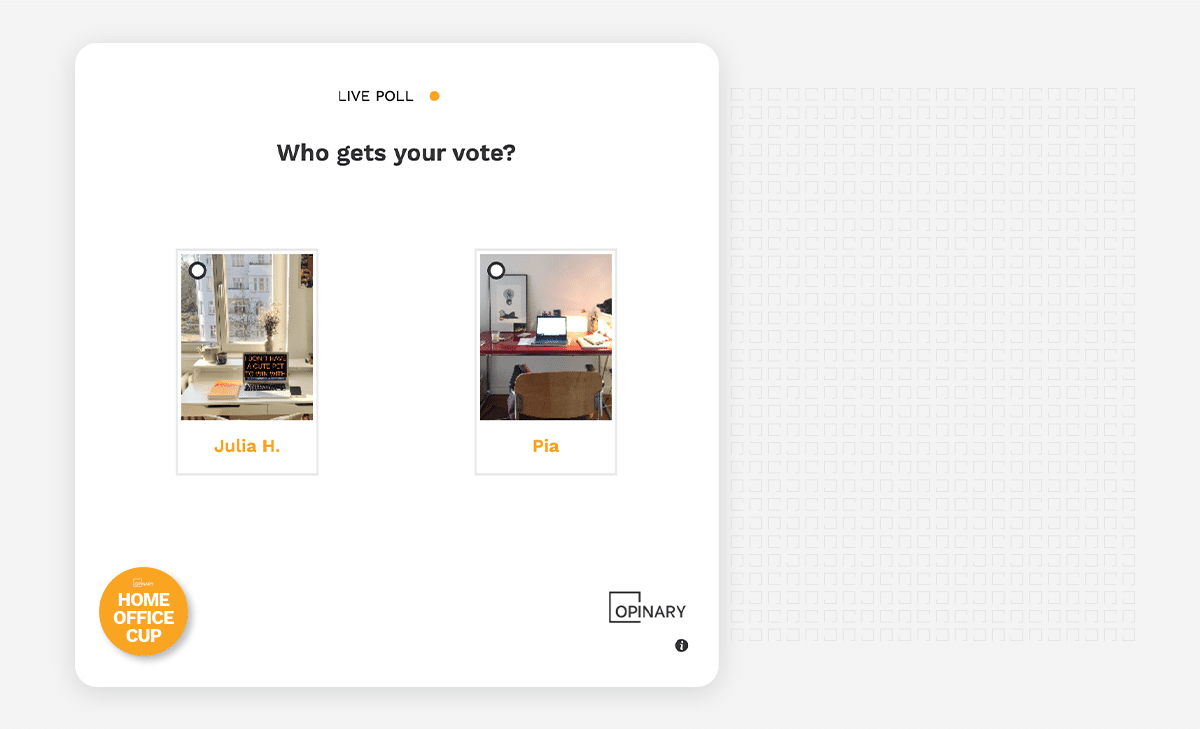Click the patterned background beside the poll

pyautogui.click(x=932, y=364)
